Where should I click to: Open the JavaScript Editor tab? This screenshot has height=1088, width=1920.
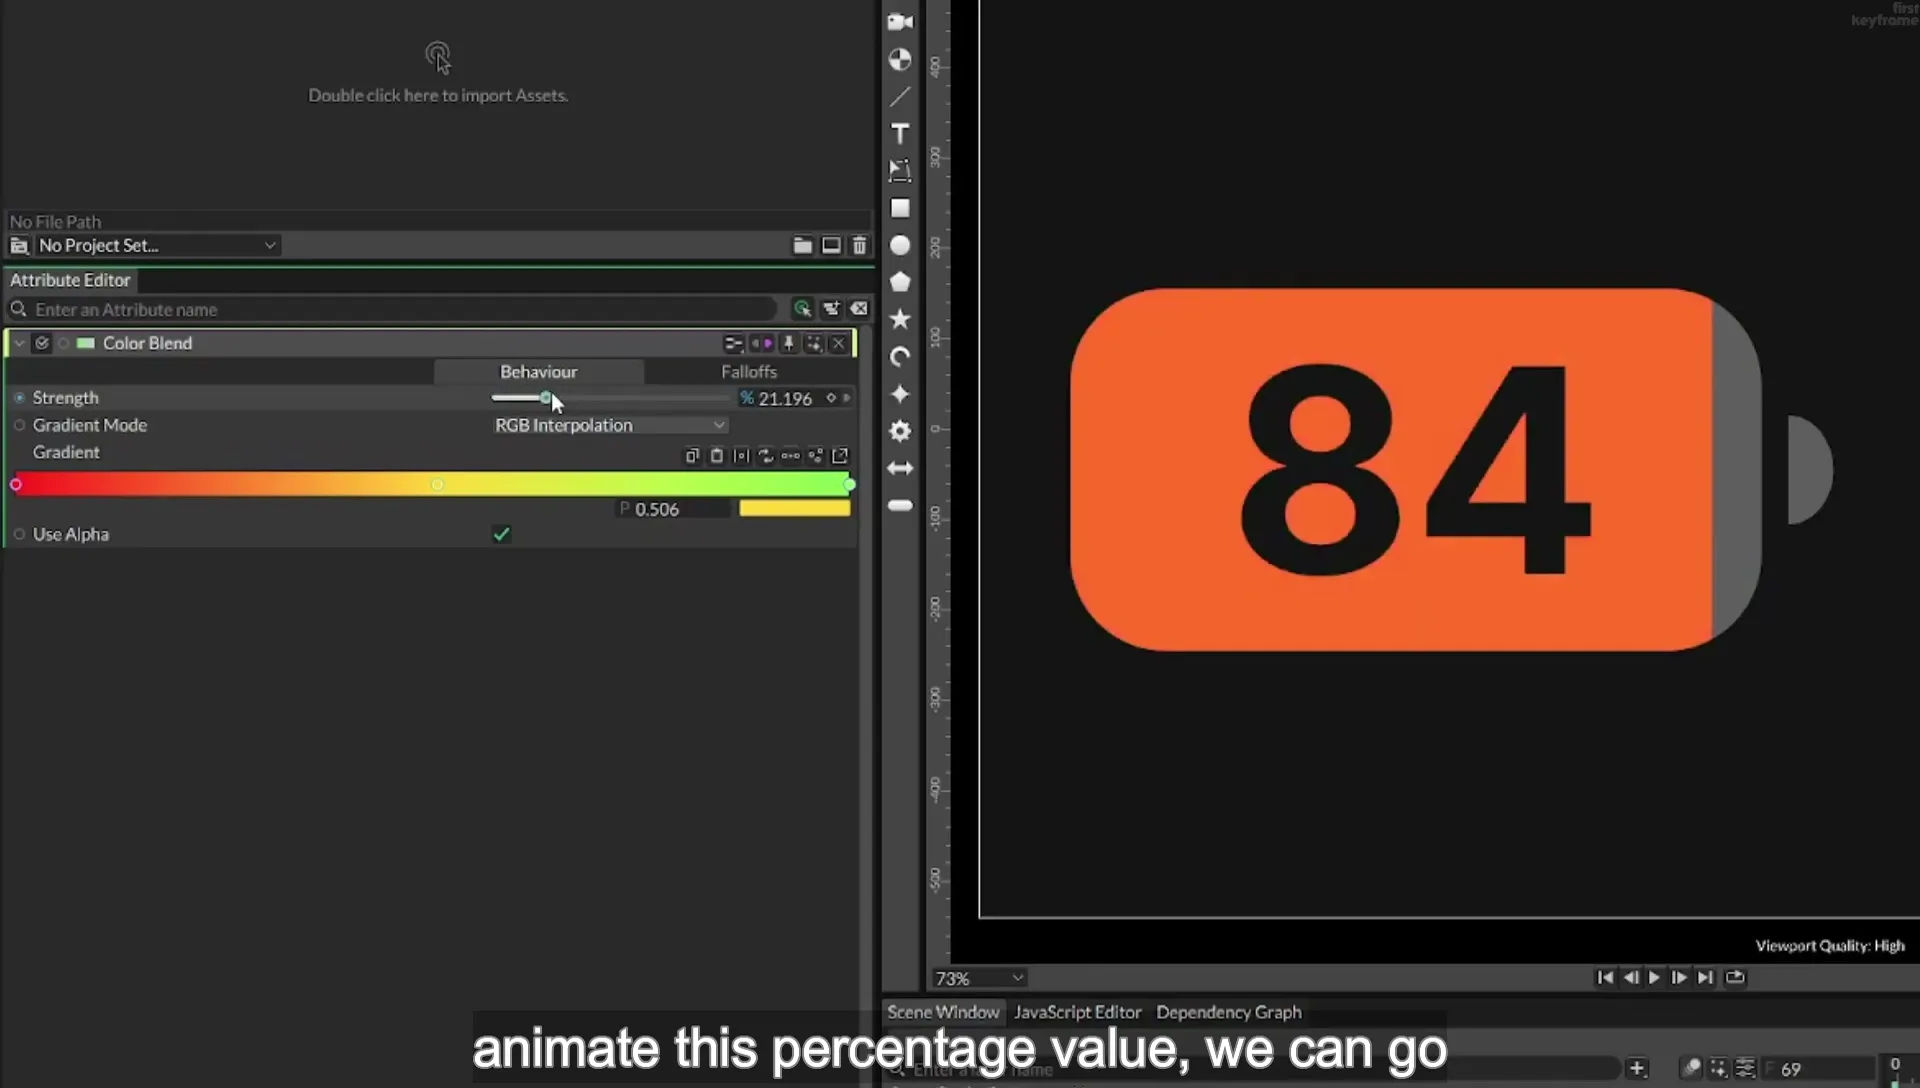(x=1077, y=1012)
